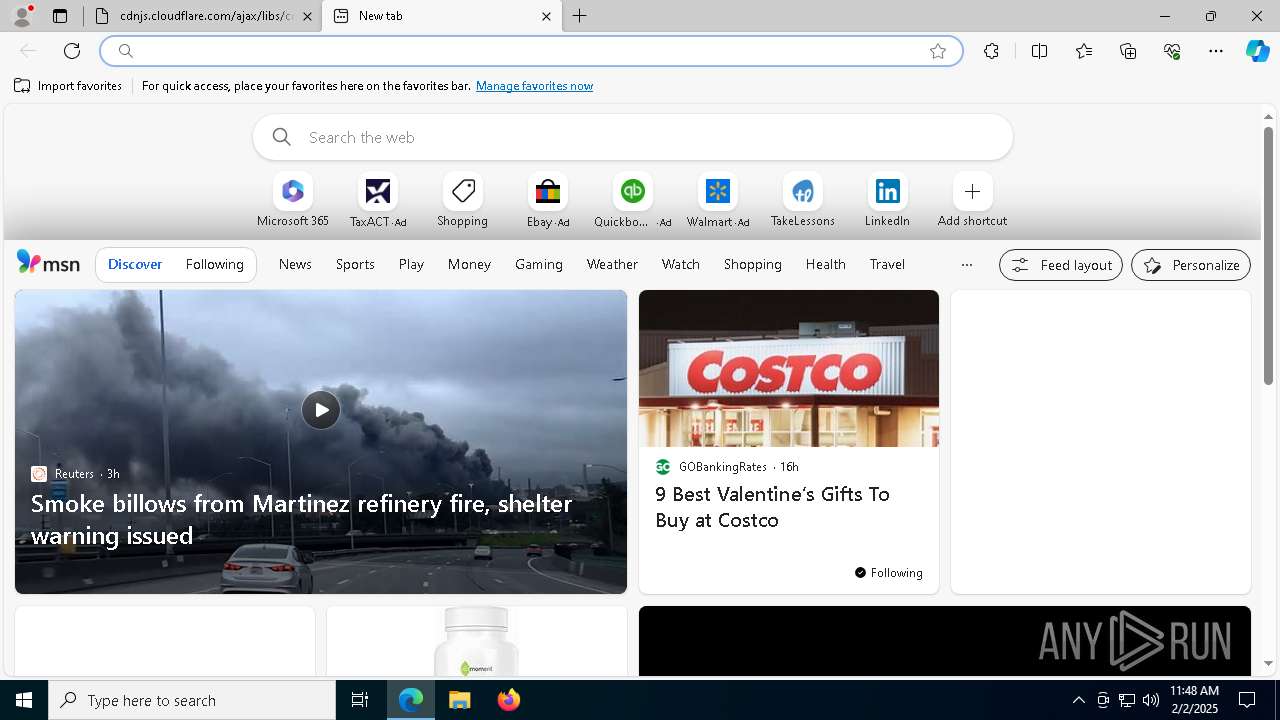Switch to the Following tab
The width and height of the screenshot is (1280, 720).
(x=214, y=264)
